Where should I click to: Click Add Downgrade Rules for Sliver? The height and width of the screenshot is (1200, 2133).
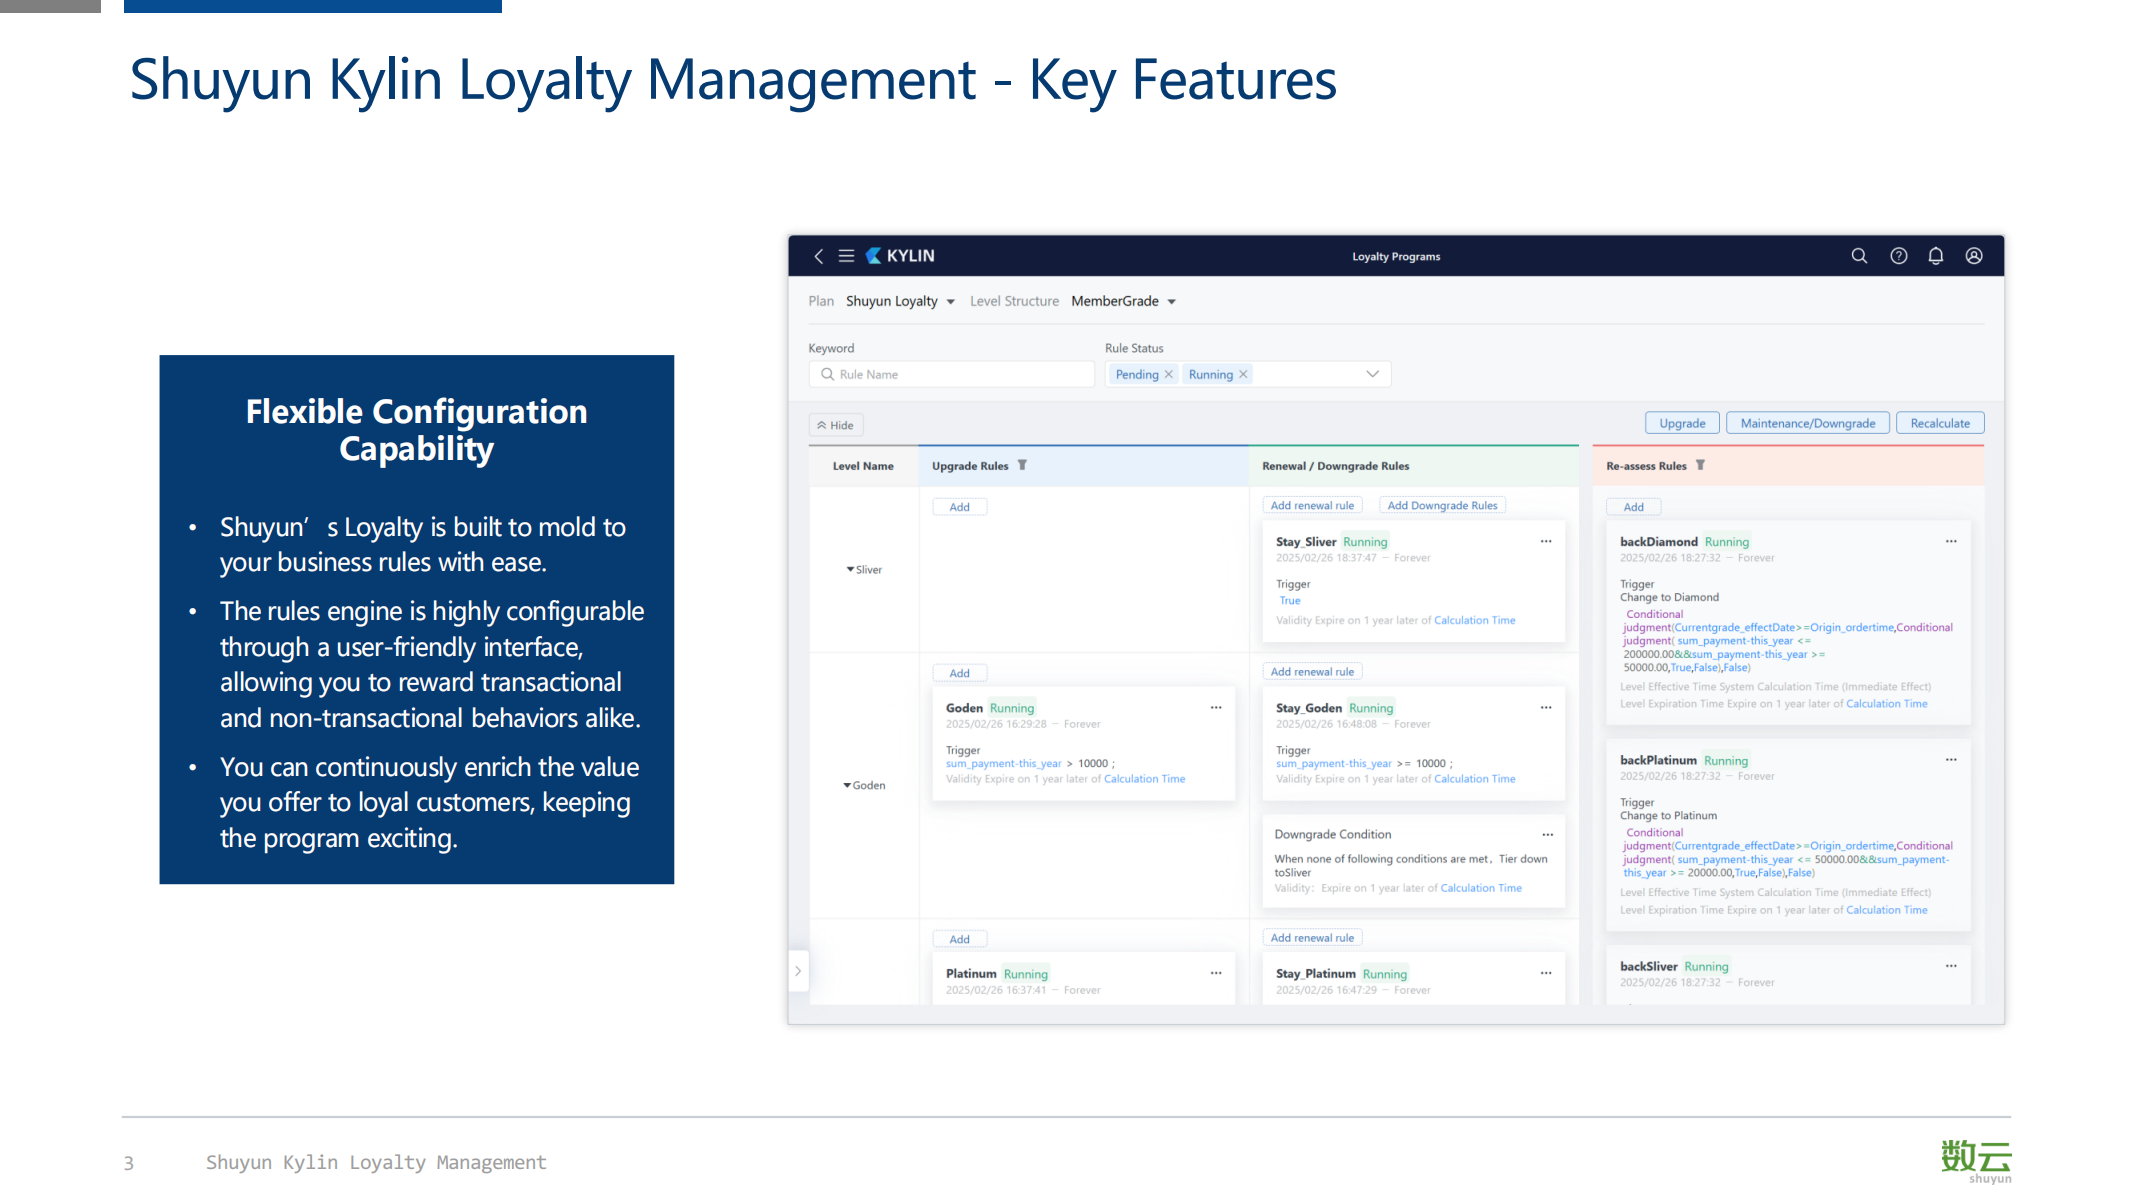click(1442, 505)
